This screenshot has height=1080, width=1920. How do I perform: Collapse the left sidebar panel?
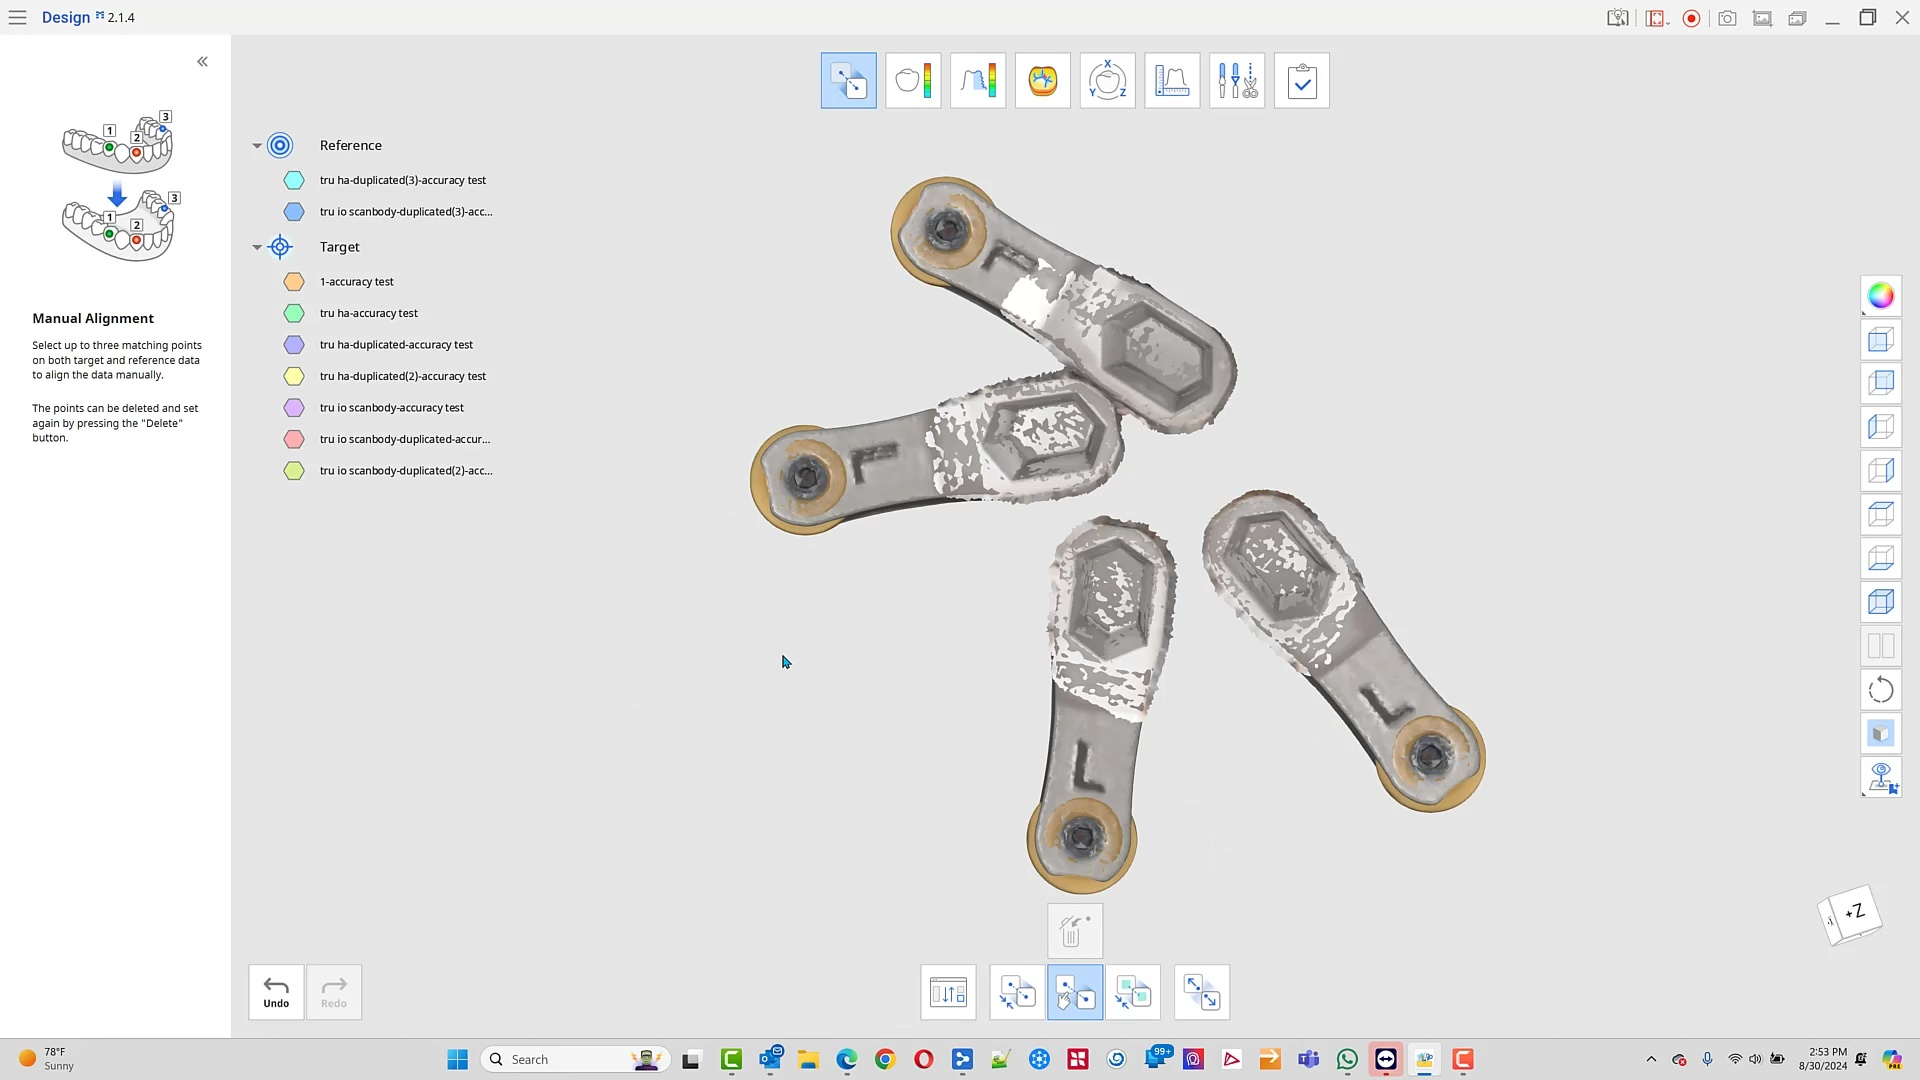point(202,61)
